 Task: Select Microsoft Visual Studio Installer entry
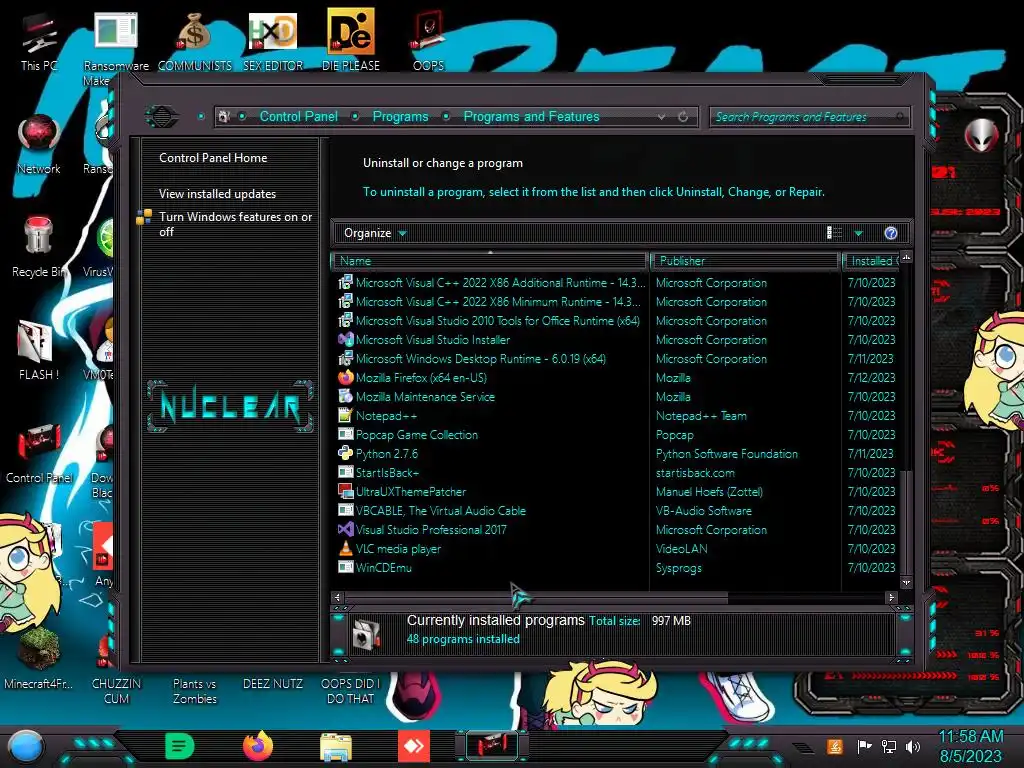click(433, 340)
